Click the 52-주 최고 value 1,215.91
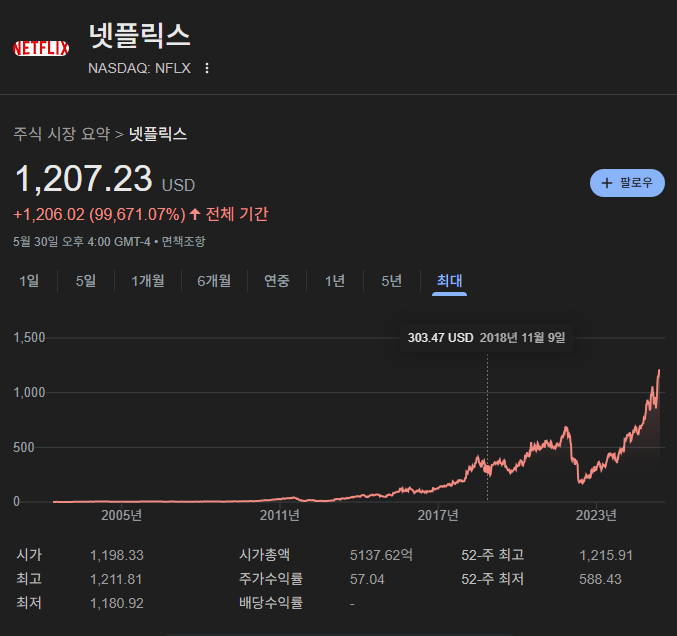Image resolution: width=677 pixels, height=636 pixels. 606,555
